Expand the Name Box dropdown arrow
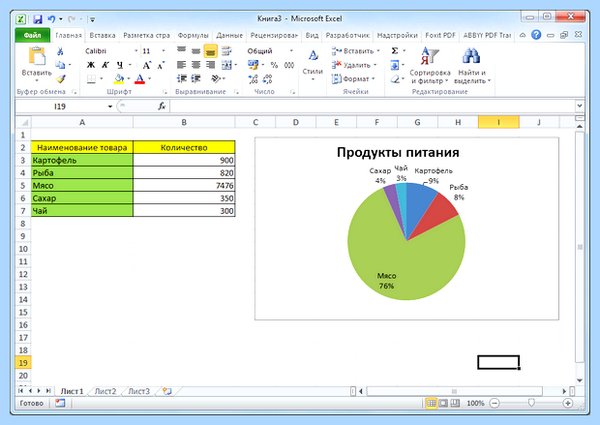The width and height of the screenshot is (600, 425). (110, 106)
